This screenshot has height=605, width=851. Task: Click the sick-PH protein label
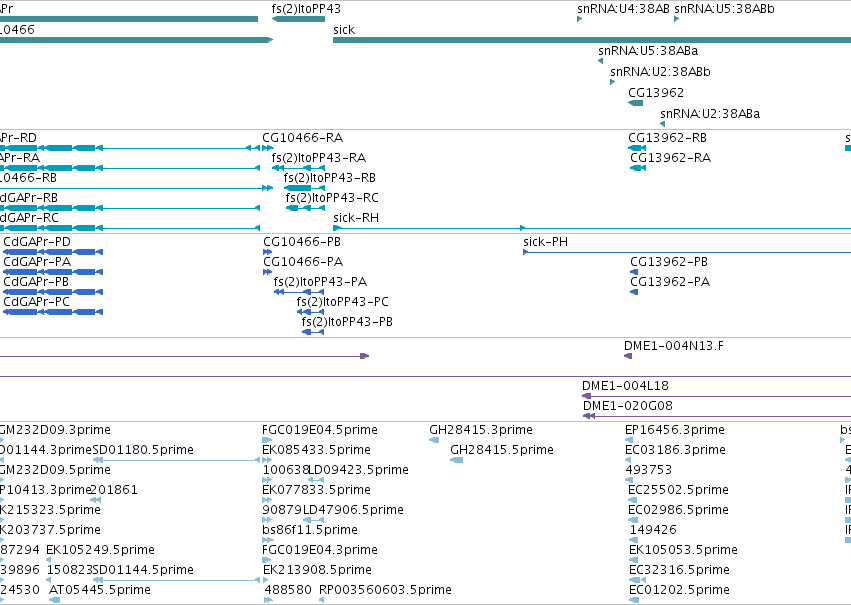click(x=545, y=242)
